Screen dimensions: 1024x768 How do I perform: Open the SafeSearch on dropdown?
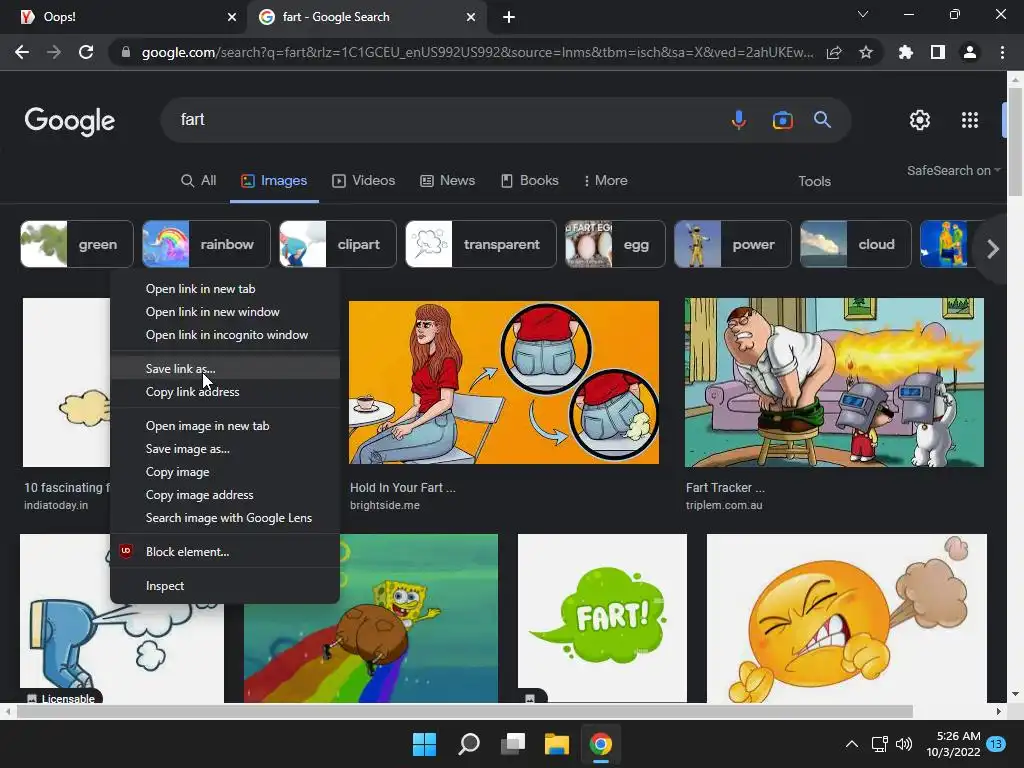point(953,170)
